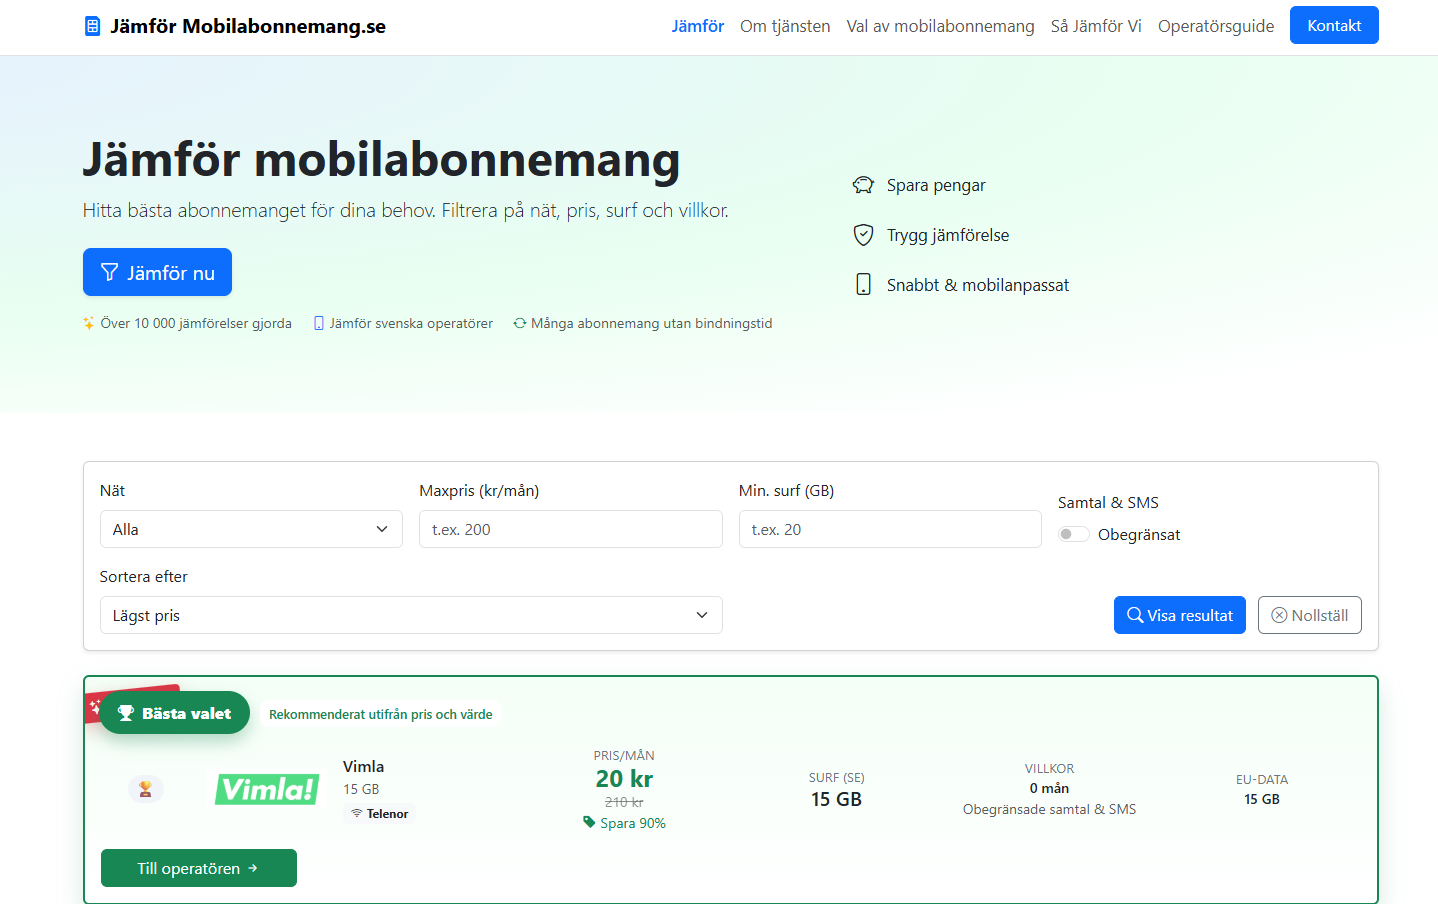
Task: Open the Nät dropdown showing Alla
Action: coord(251,529)
